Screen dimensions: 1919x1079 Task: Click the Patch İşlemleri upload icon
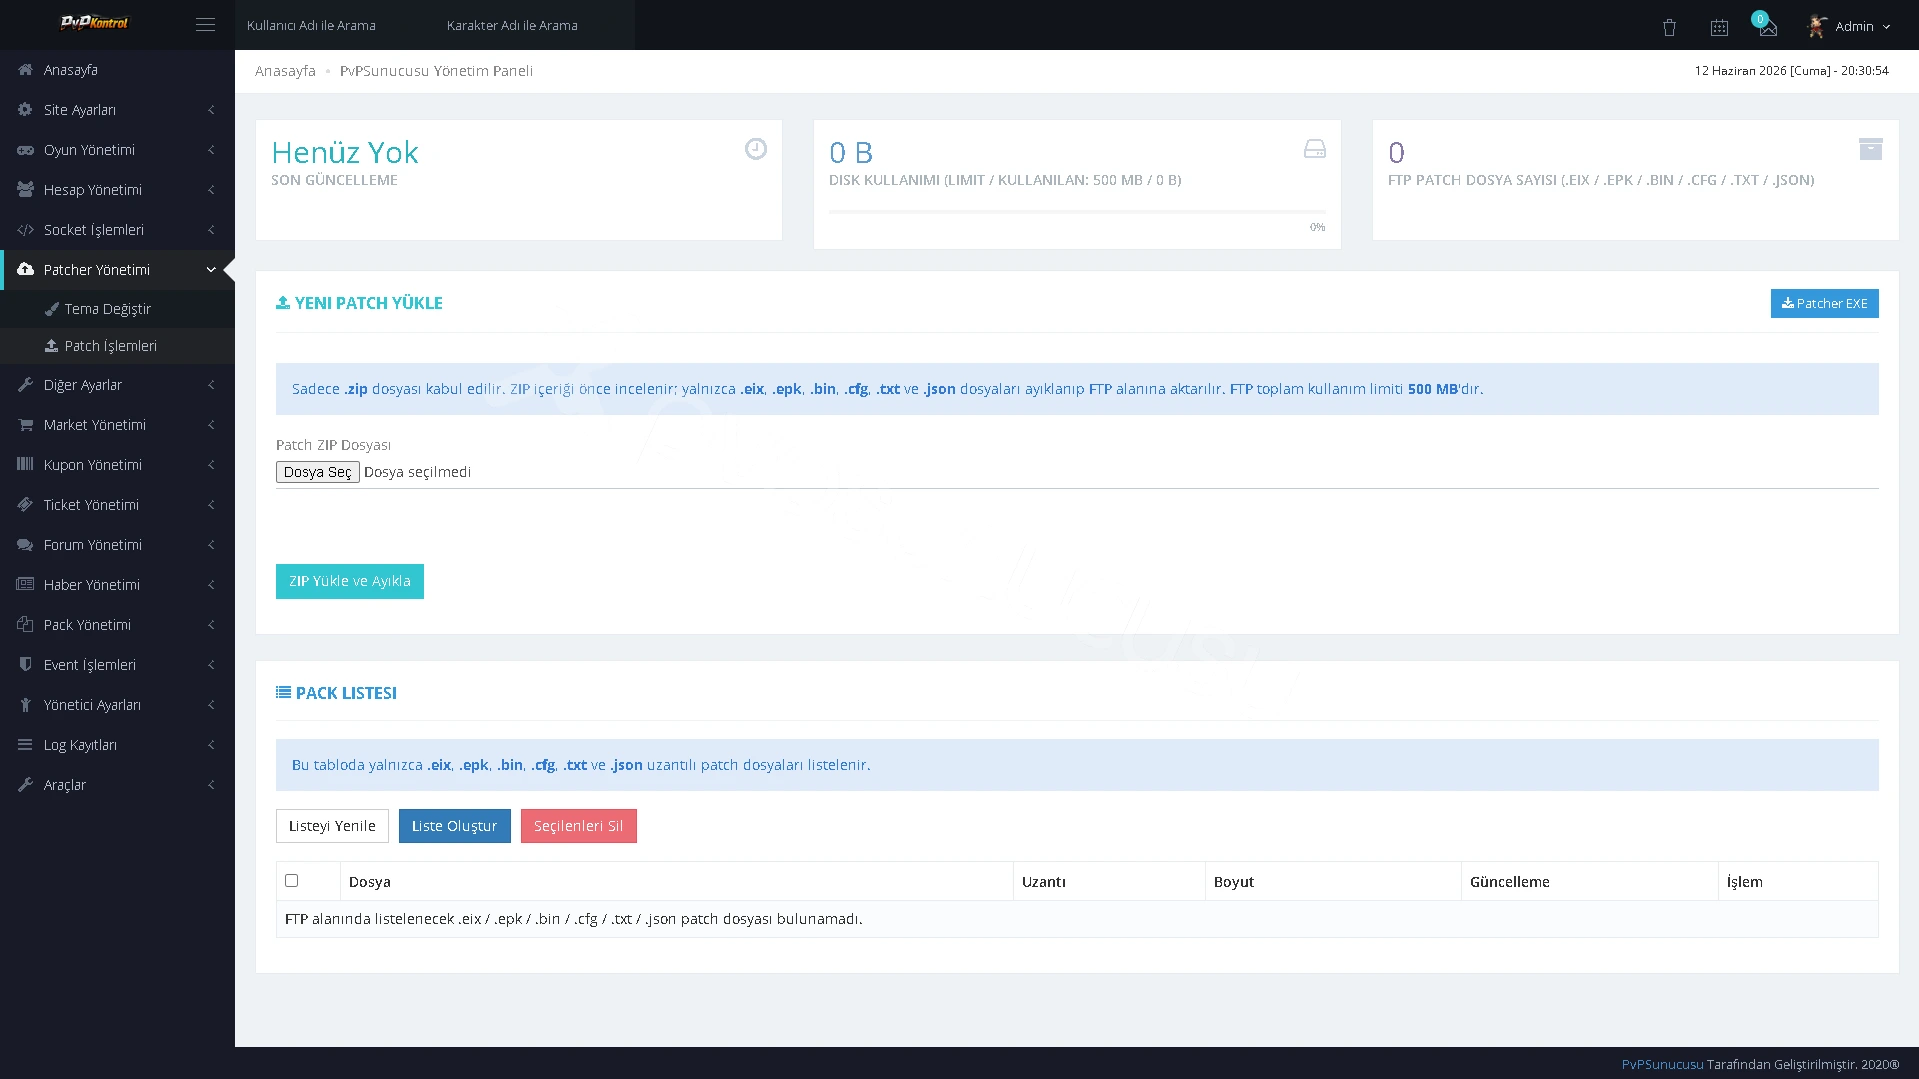point(51,346)
